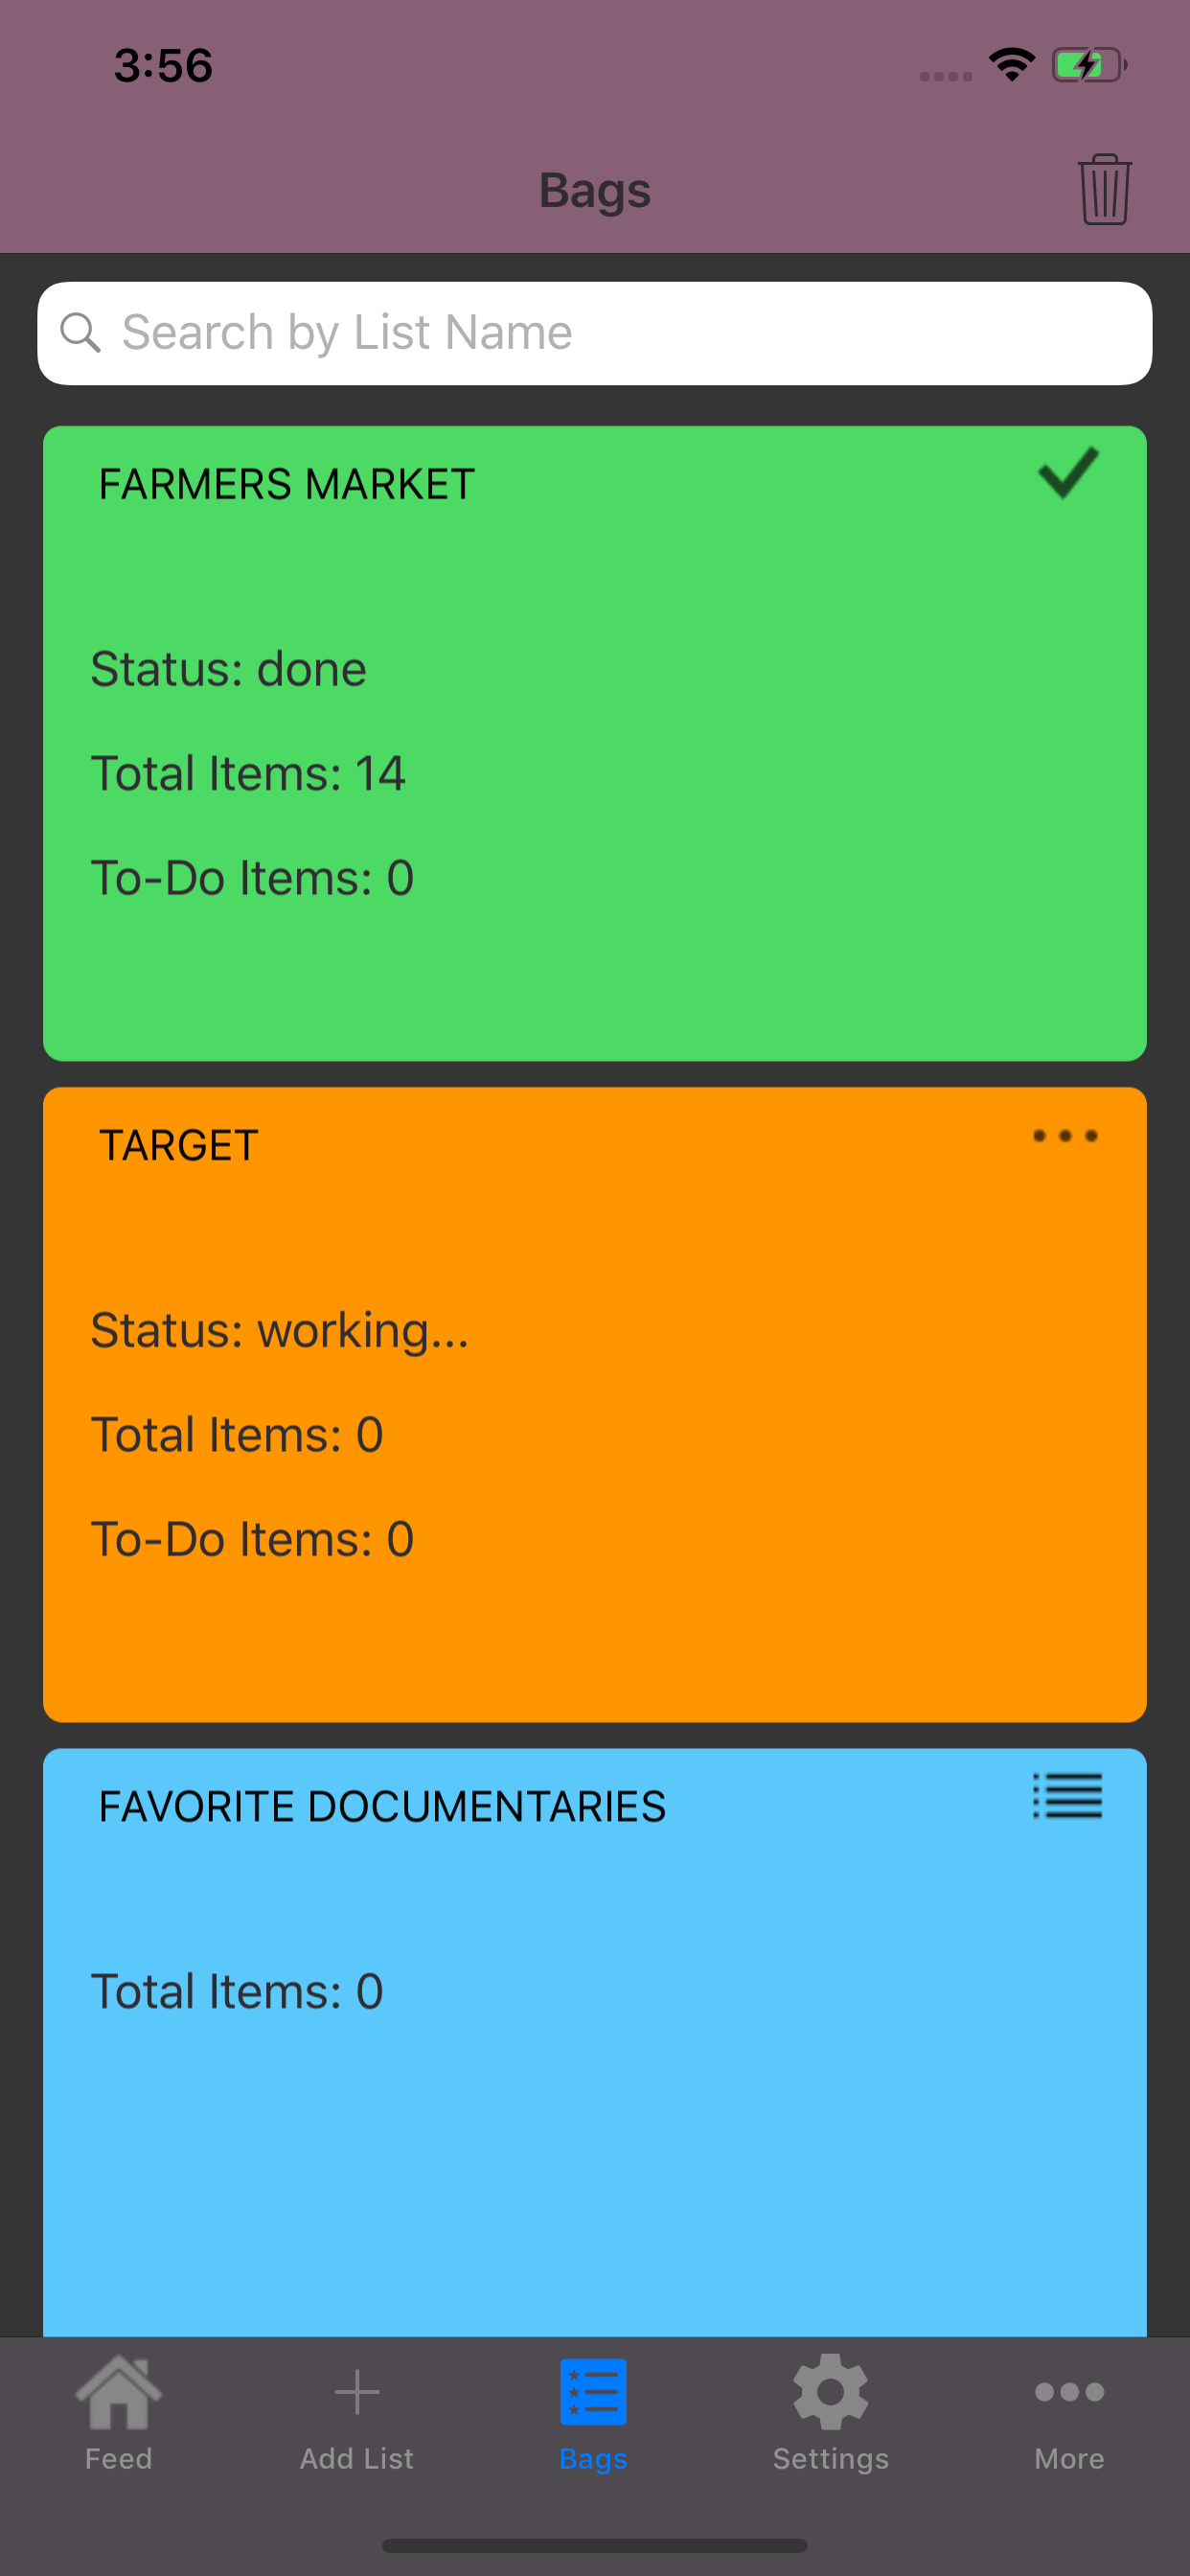
Task: Tap the trash icon to delete lists
Action: pyautogui.click(x=1104, y=190)
